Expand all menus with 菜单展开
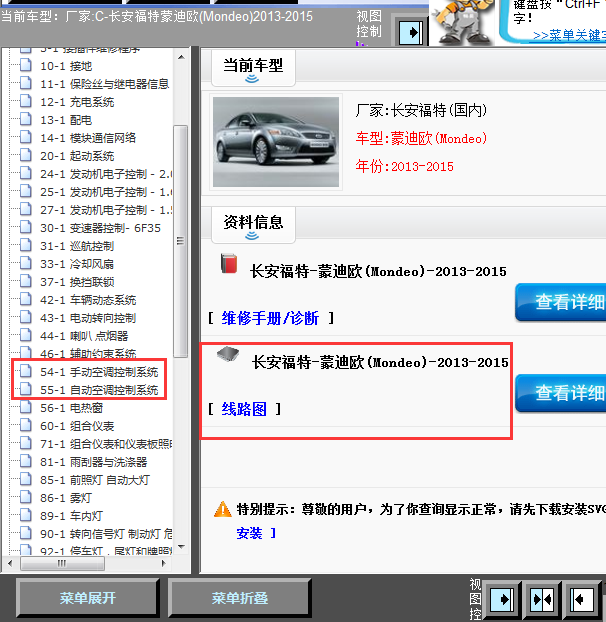 88,598
